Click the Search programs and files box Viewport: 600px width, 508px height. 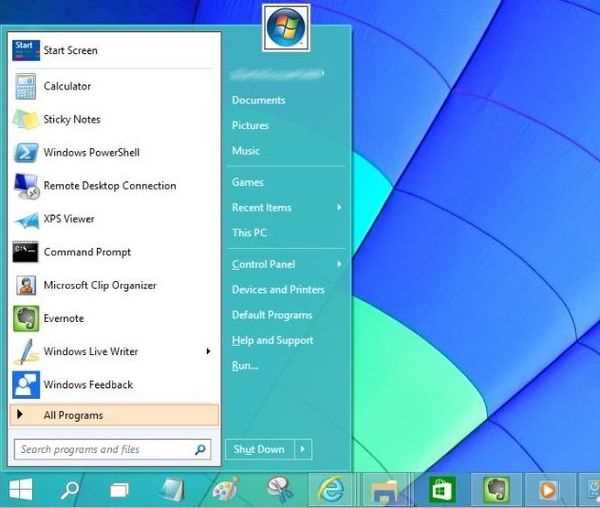[x=105, y=450]
